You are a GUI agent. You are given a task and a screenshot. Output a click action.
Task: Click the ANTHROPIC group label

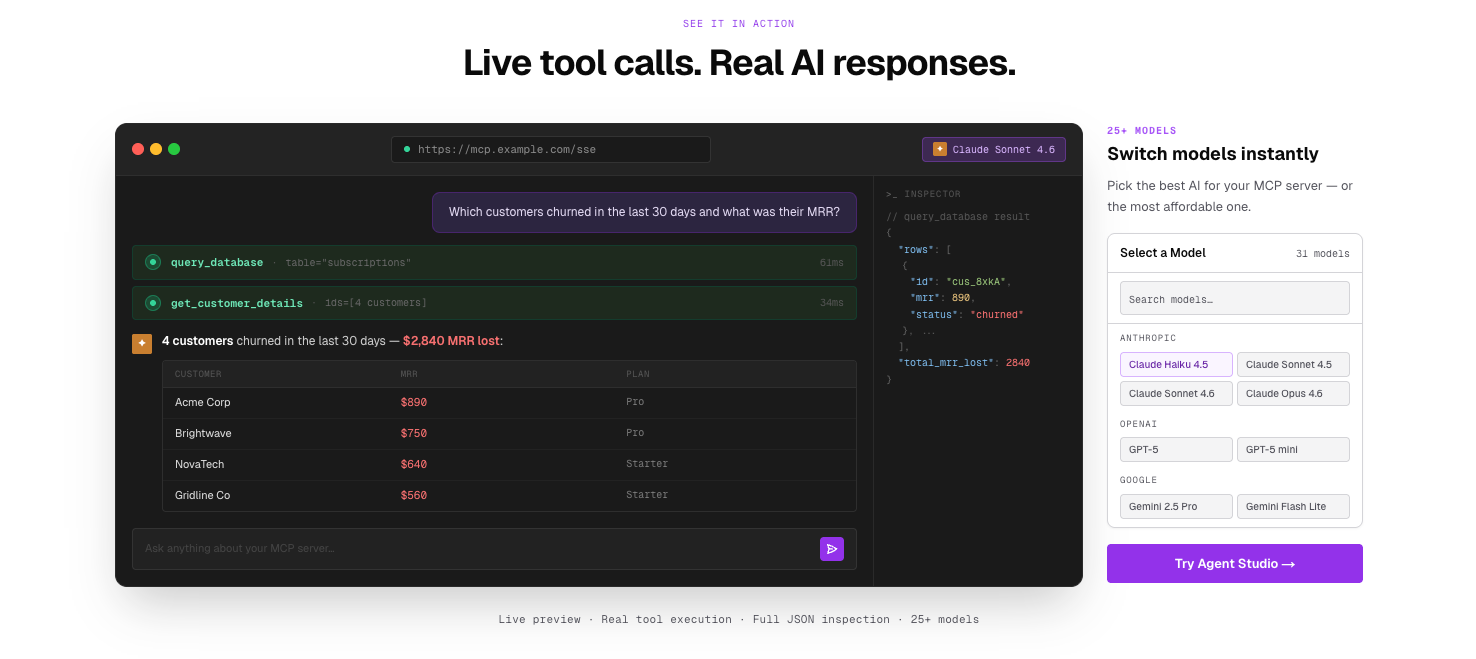click(1148, 338)
